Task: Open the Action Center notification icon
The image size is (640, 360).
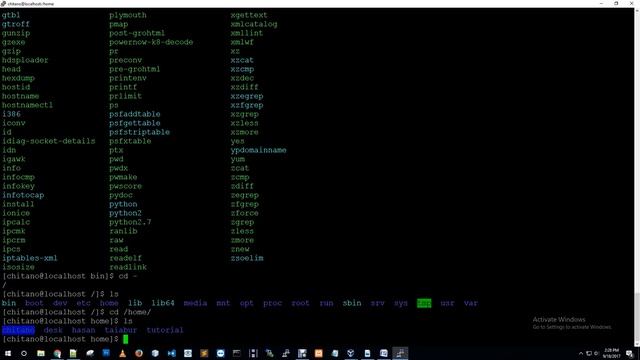Action: click(630, 353)
